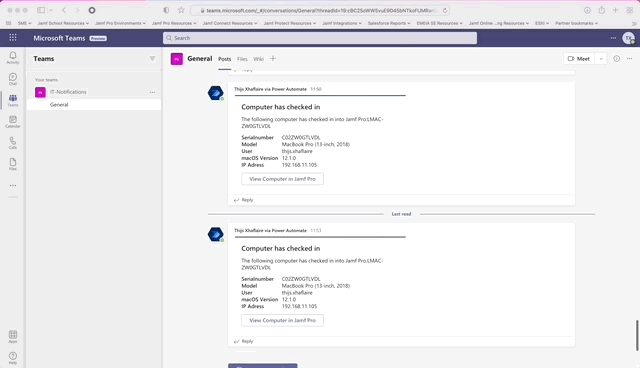Viewport: 640px width, 368px height.
Task: Open a new browser tab with plus
Action: pos(615,10)
